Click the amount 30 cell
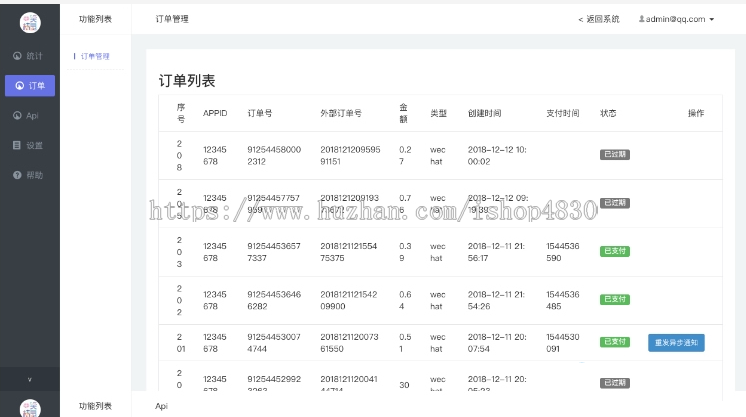 point(404,385)
